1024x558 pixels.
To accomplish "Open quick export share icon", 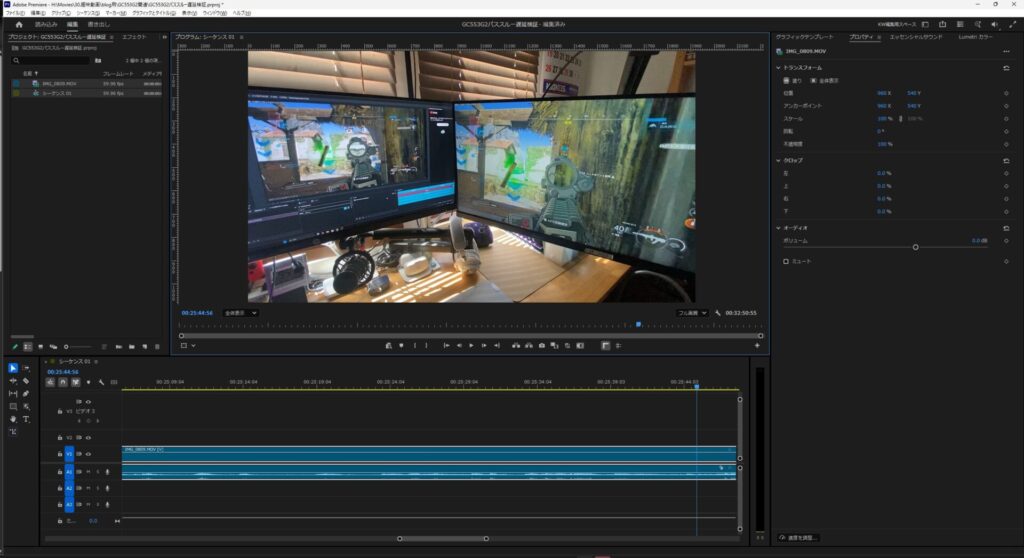I will (x=942, y=24).
